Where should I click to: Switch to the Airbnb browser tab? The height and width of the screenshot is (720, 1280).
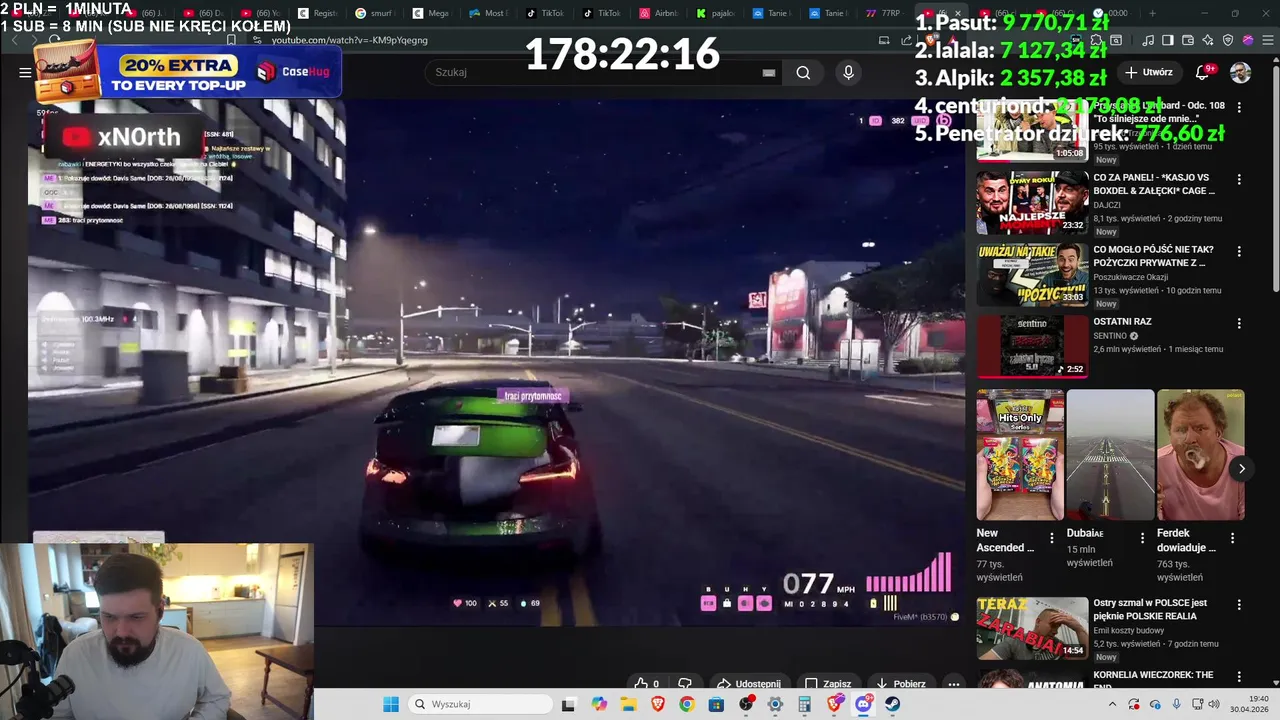pyautogui.click(x=661, y=13)
